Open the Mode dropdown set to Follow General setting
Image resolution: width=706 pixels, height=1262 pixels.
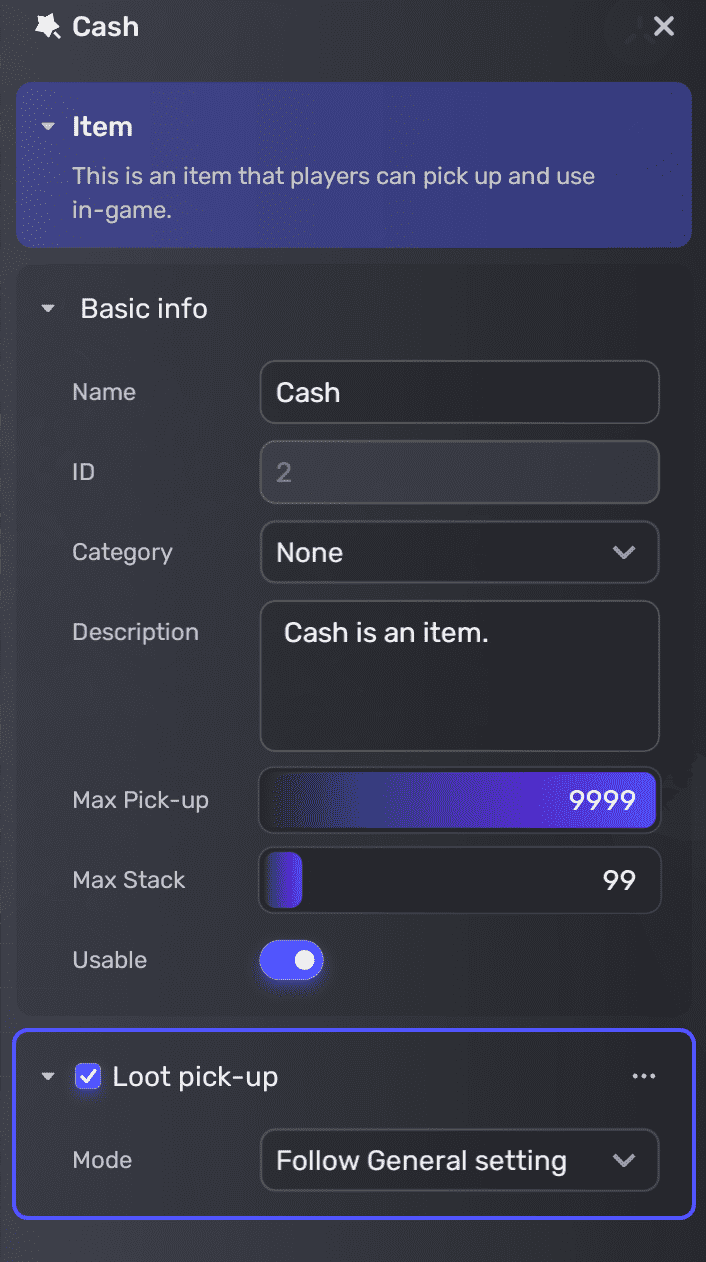459,1160
